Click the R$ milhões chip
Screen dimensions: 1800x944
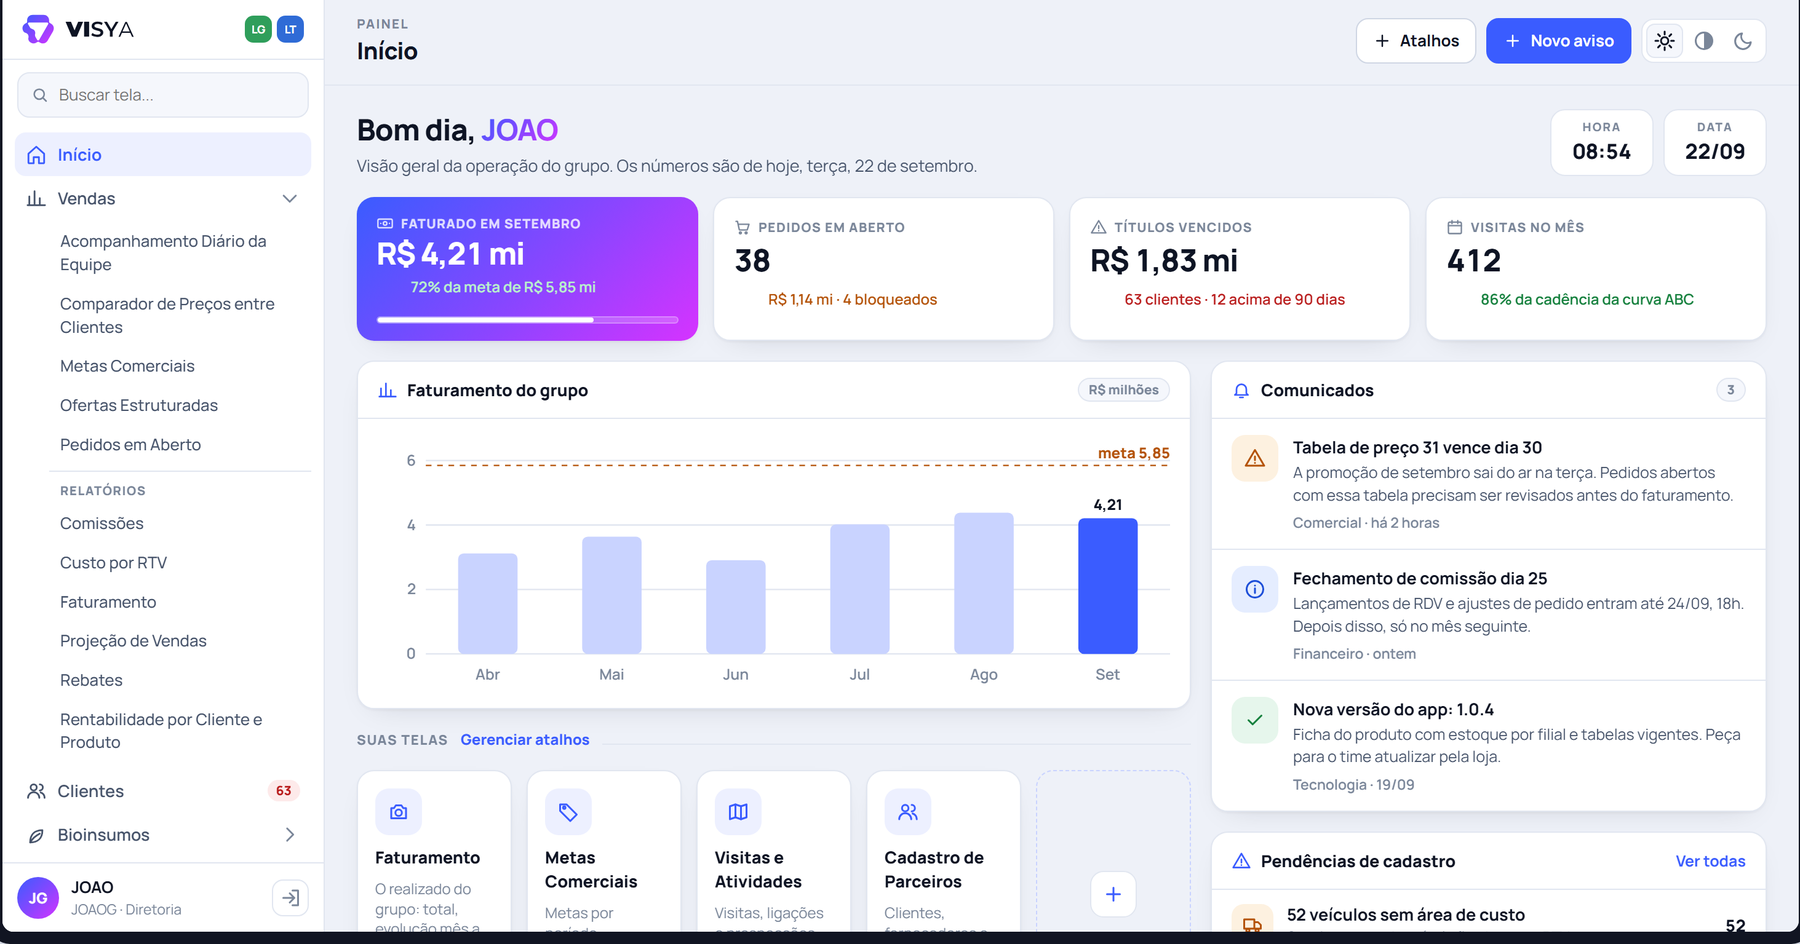coord(1123,390)
